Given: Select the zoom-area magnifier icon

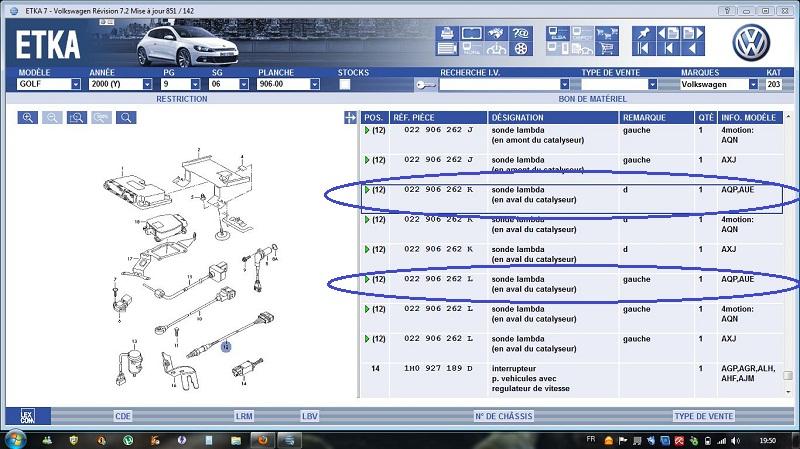Looking at the screenshot, I should pos(77,118).
